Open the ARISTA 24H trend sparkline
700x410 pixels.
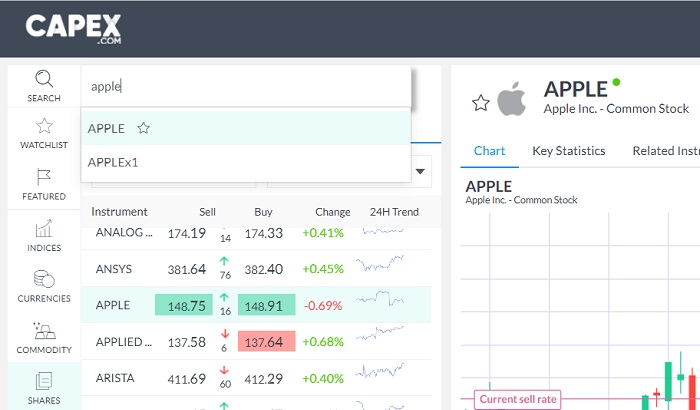coord(380,371)
